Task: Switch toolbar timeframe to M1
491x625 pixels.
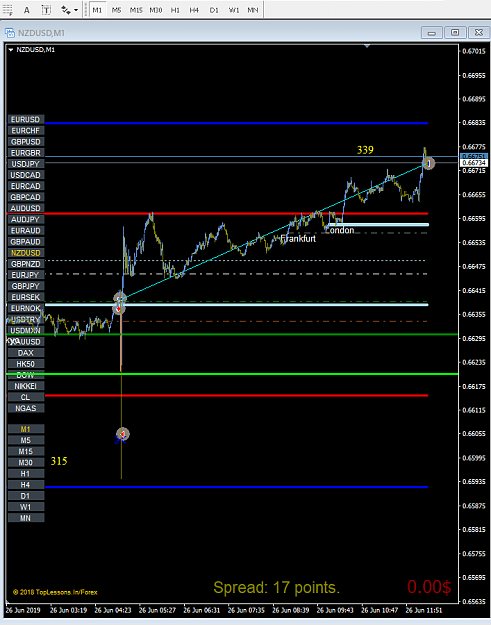Action: pos(97,10)
